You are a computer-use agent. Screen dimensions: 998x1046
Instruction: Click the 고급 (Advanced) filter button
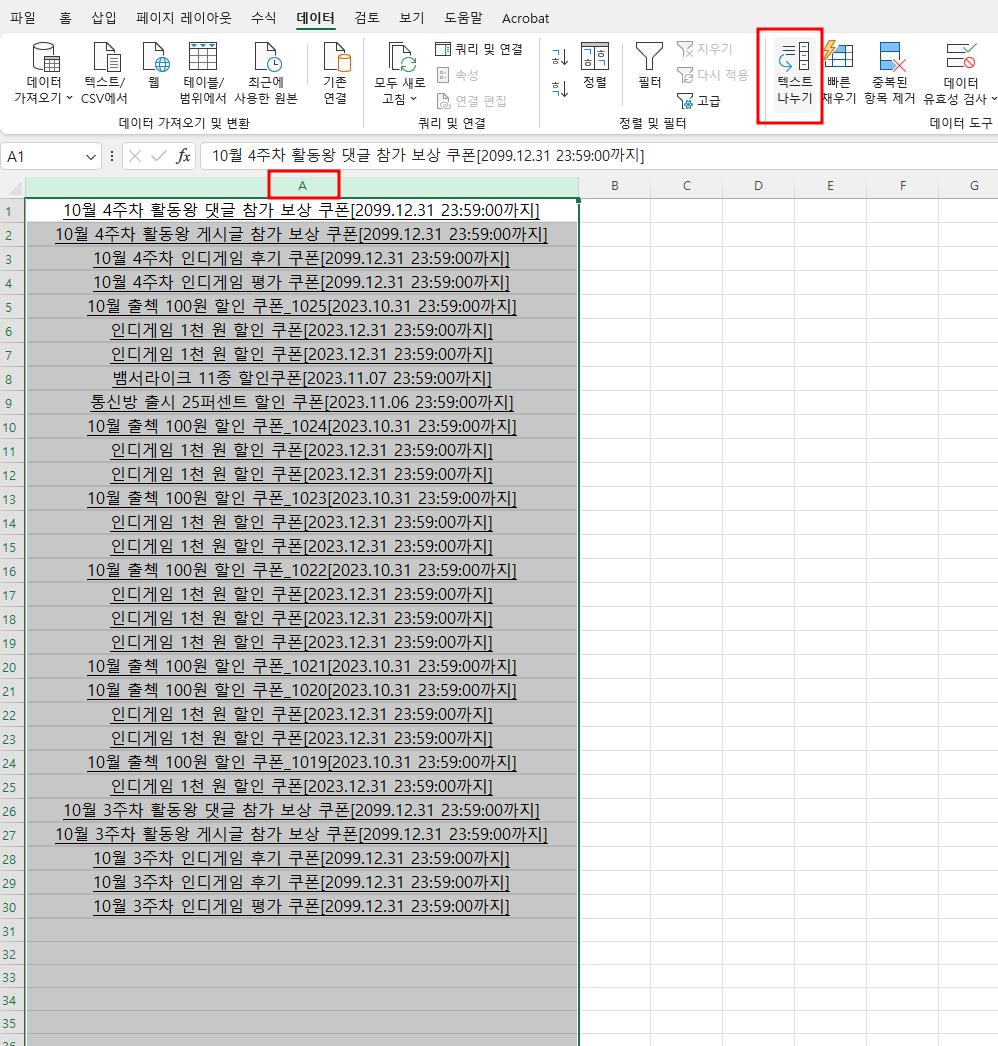(x=699, y=101)
